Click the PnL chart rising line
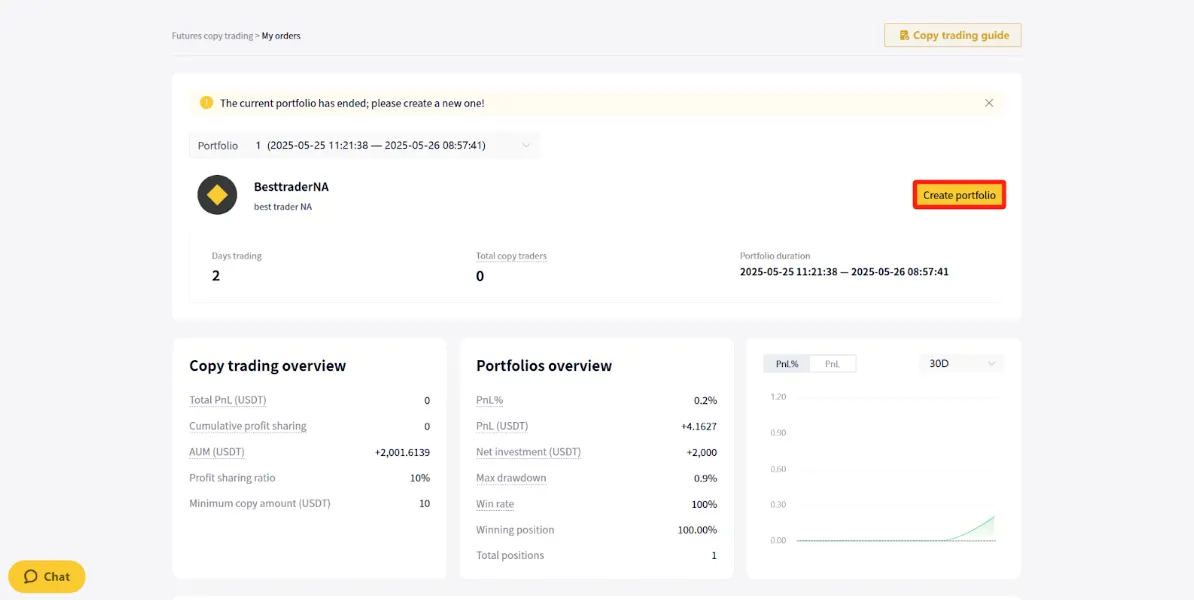The height and width of the screenshot is (600, 1194). click(x=970, y=528)
